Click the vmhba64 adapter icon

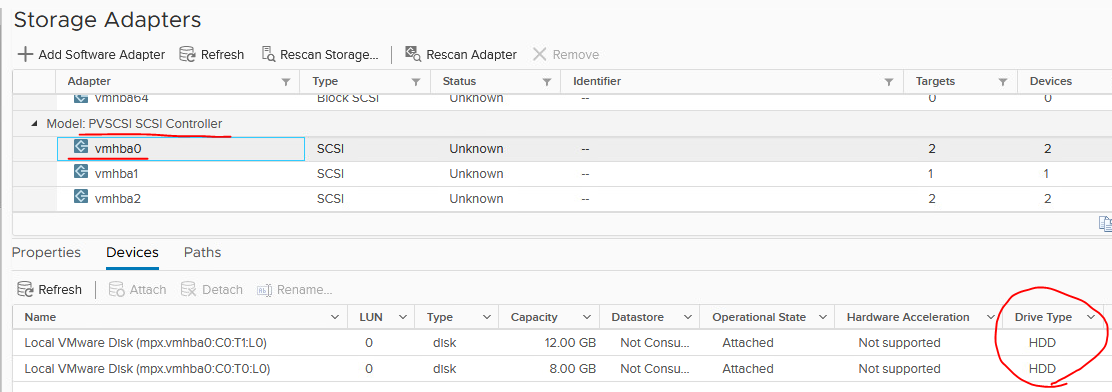tap(81, 98)
